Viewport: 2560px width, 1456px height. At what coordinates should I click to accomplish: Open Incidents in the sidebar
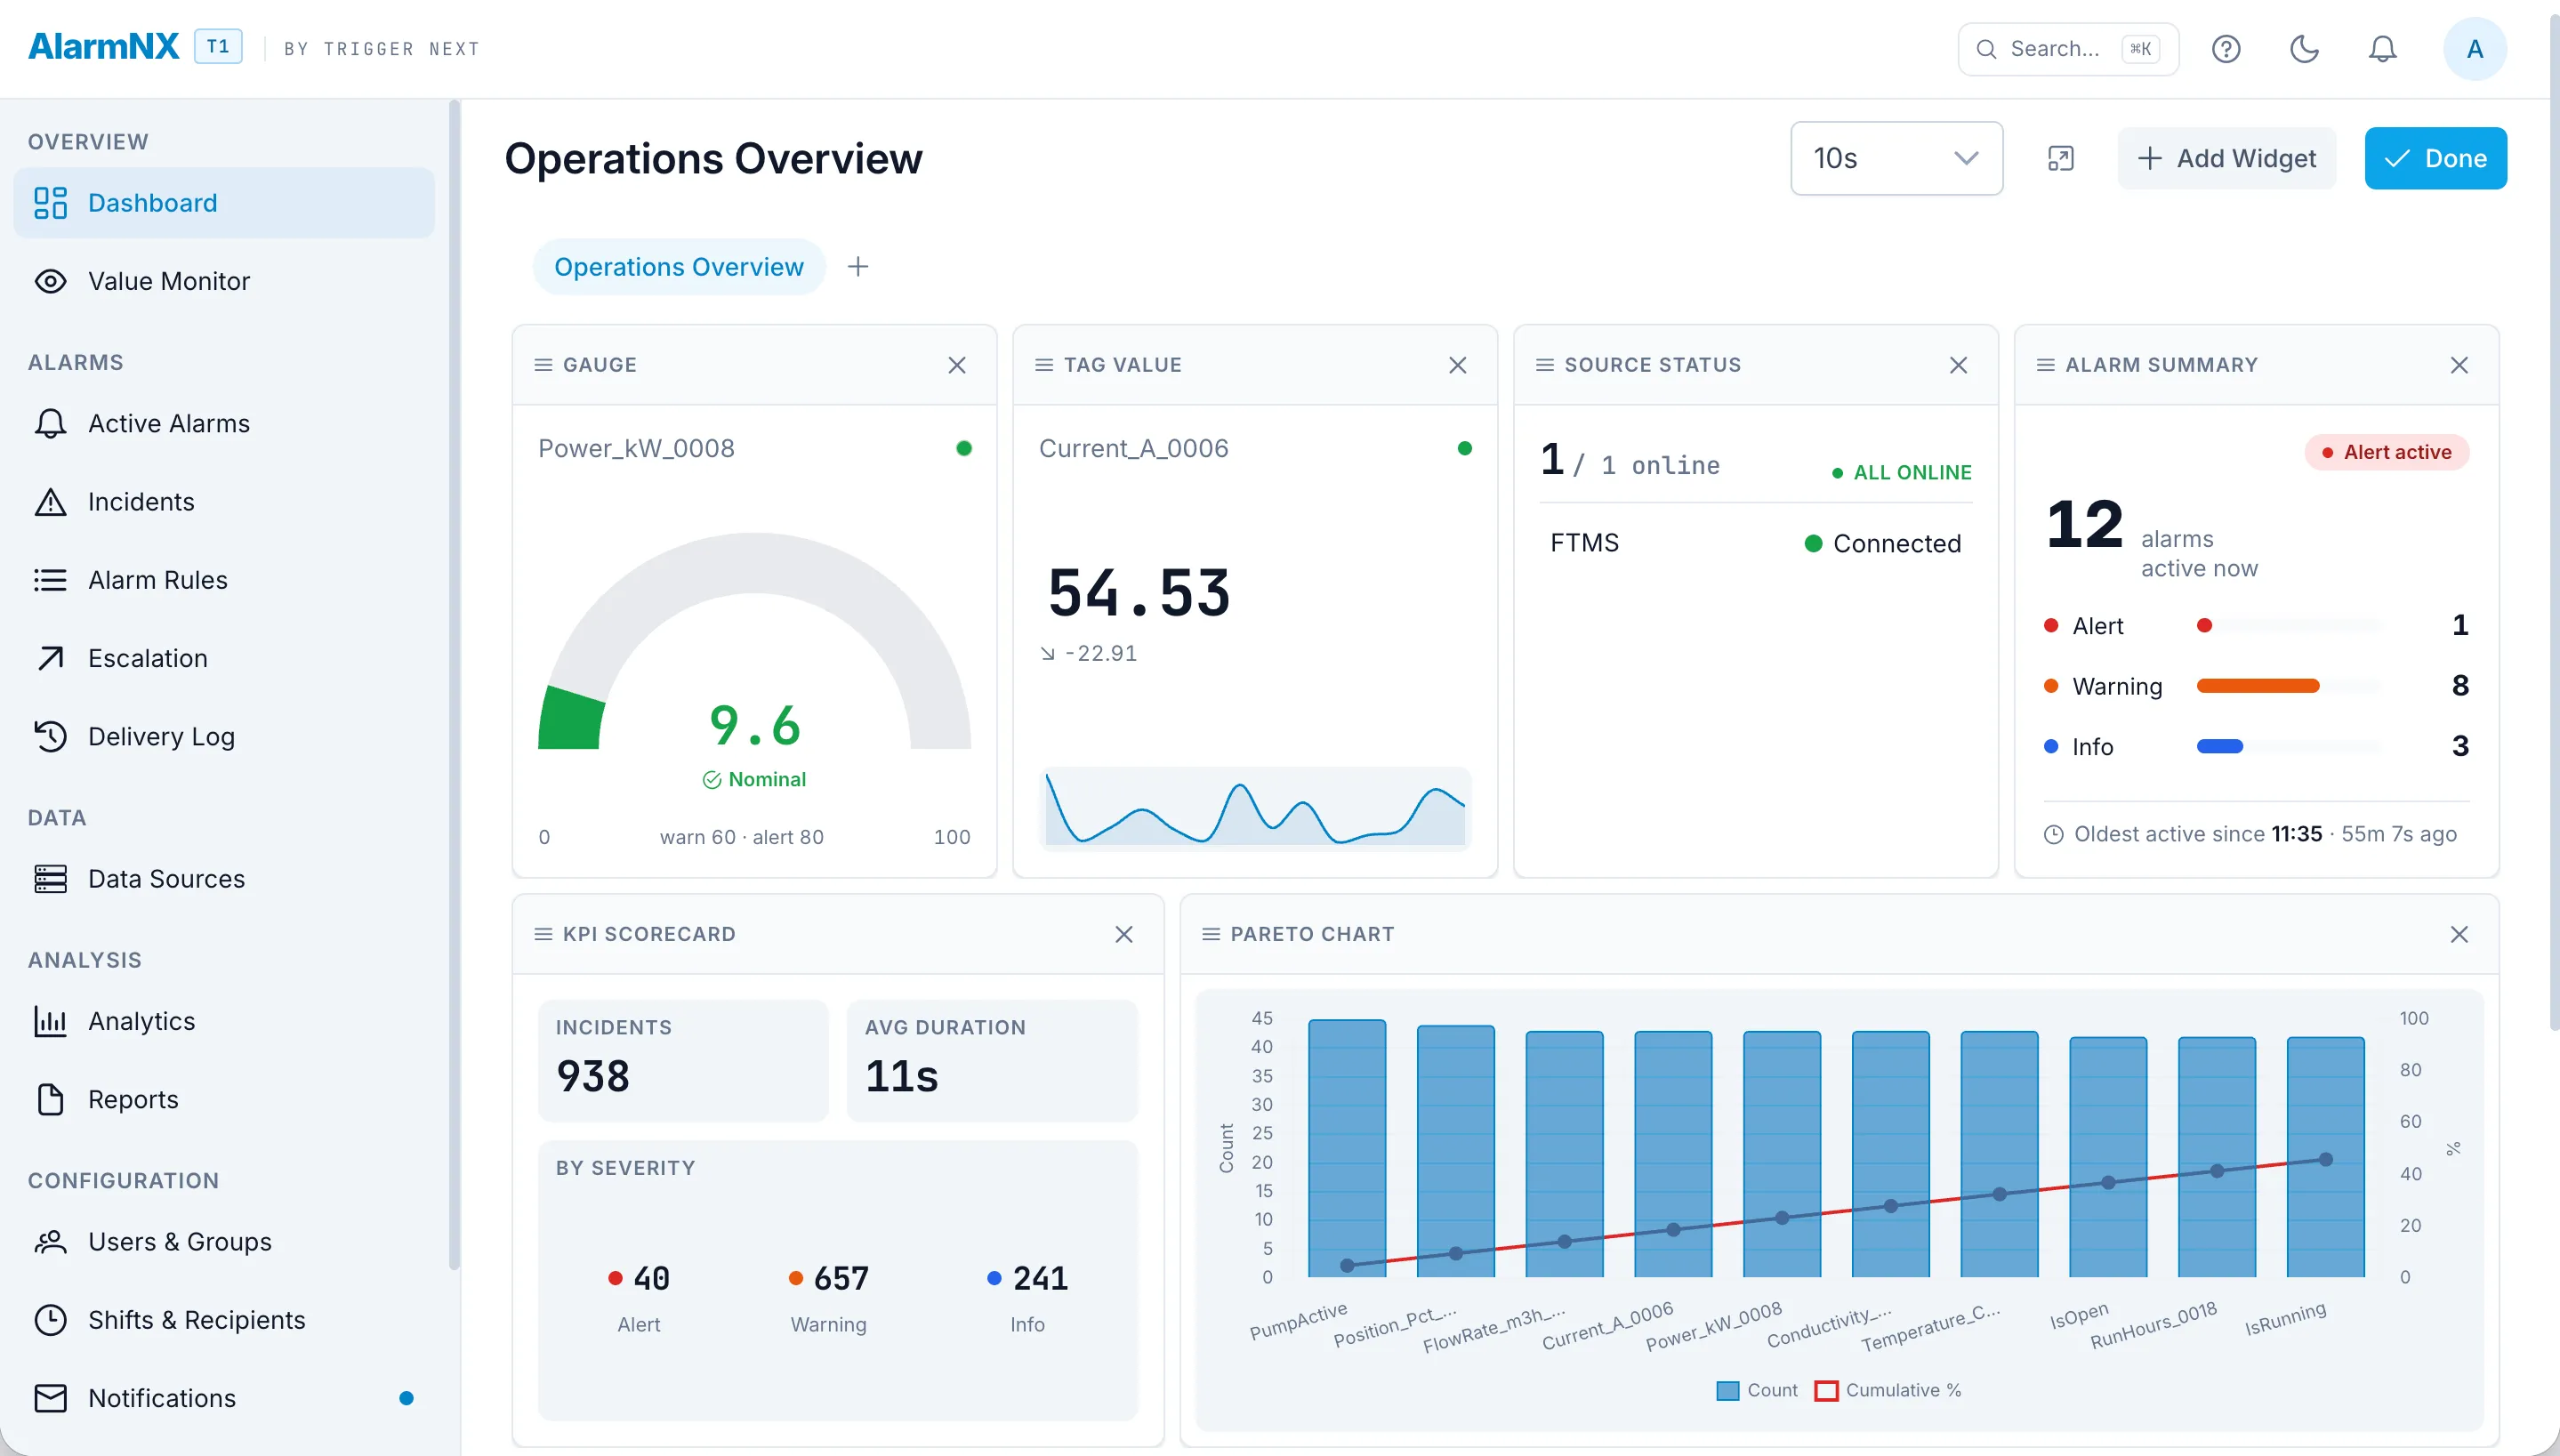(x=224, y=502)
